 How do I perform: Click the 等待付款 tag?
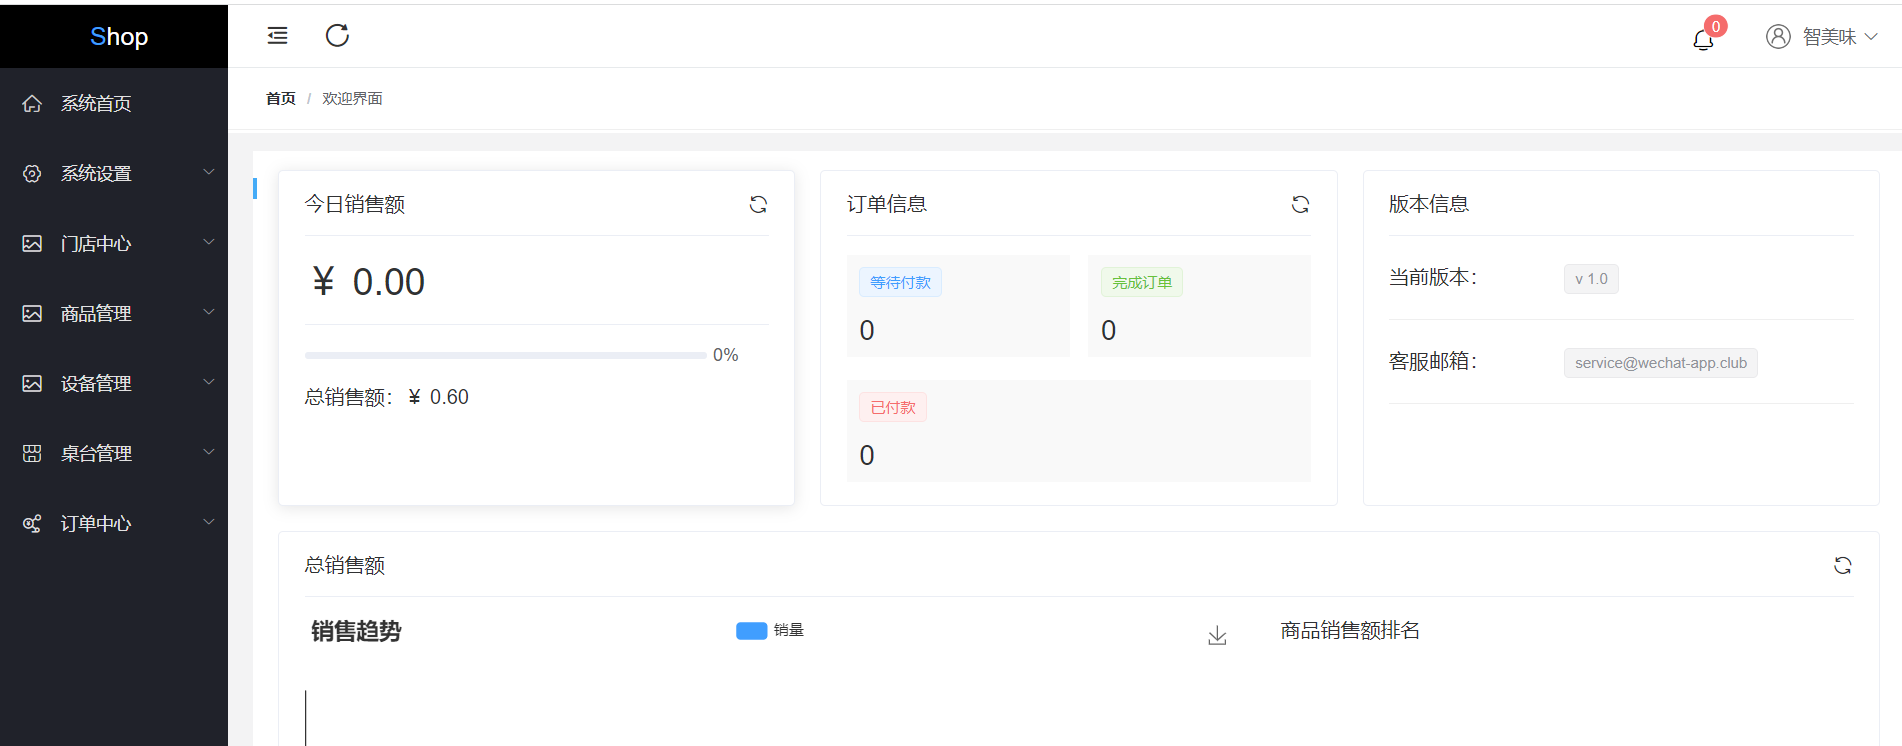[x=900, y=283]
